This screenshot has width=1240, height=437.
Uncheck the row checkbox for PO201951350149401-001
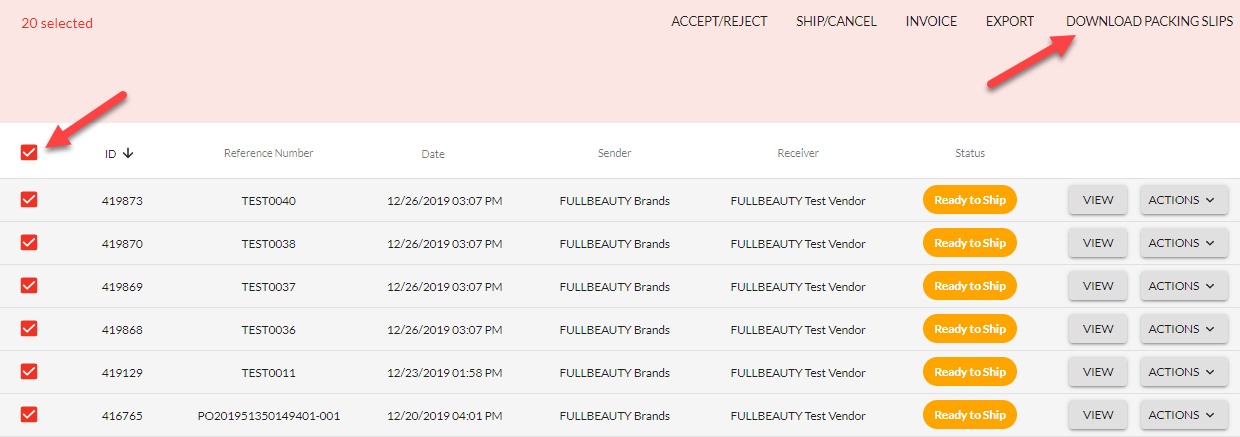(29, 415)
